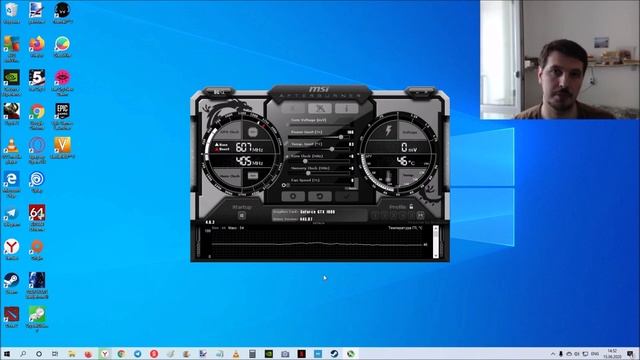Viewport: 640px width, 360px height.
Task: Open the Uplay desktop shortcut
Action: click(37, 182)
